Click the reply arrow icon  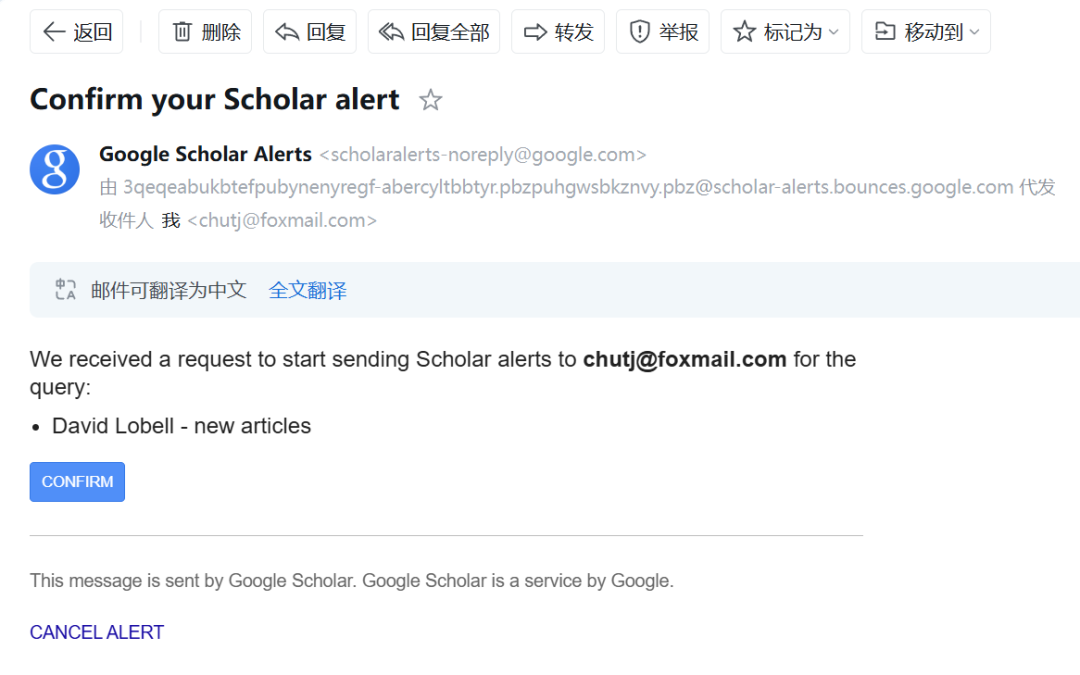(x=287, y=32)
